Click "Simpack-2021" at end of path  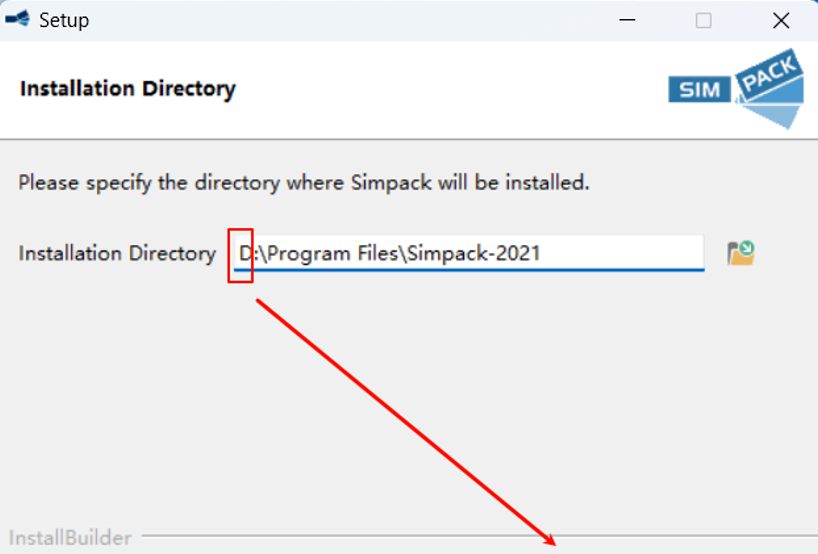(x=476, y=254)
